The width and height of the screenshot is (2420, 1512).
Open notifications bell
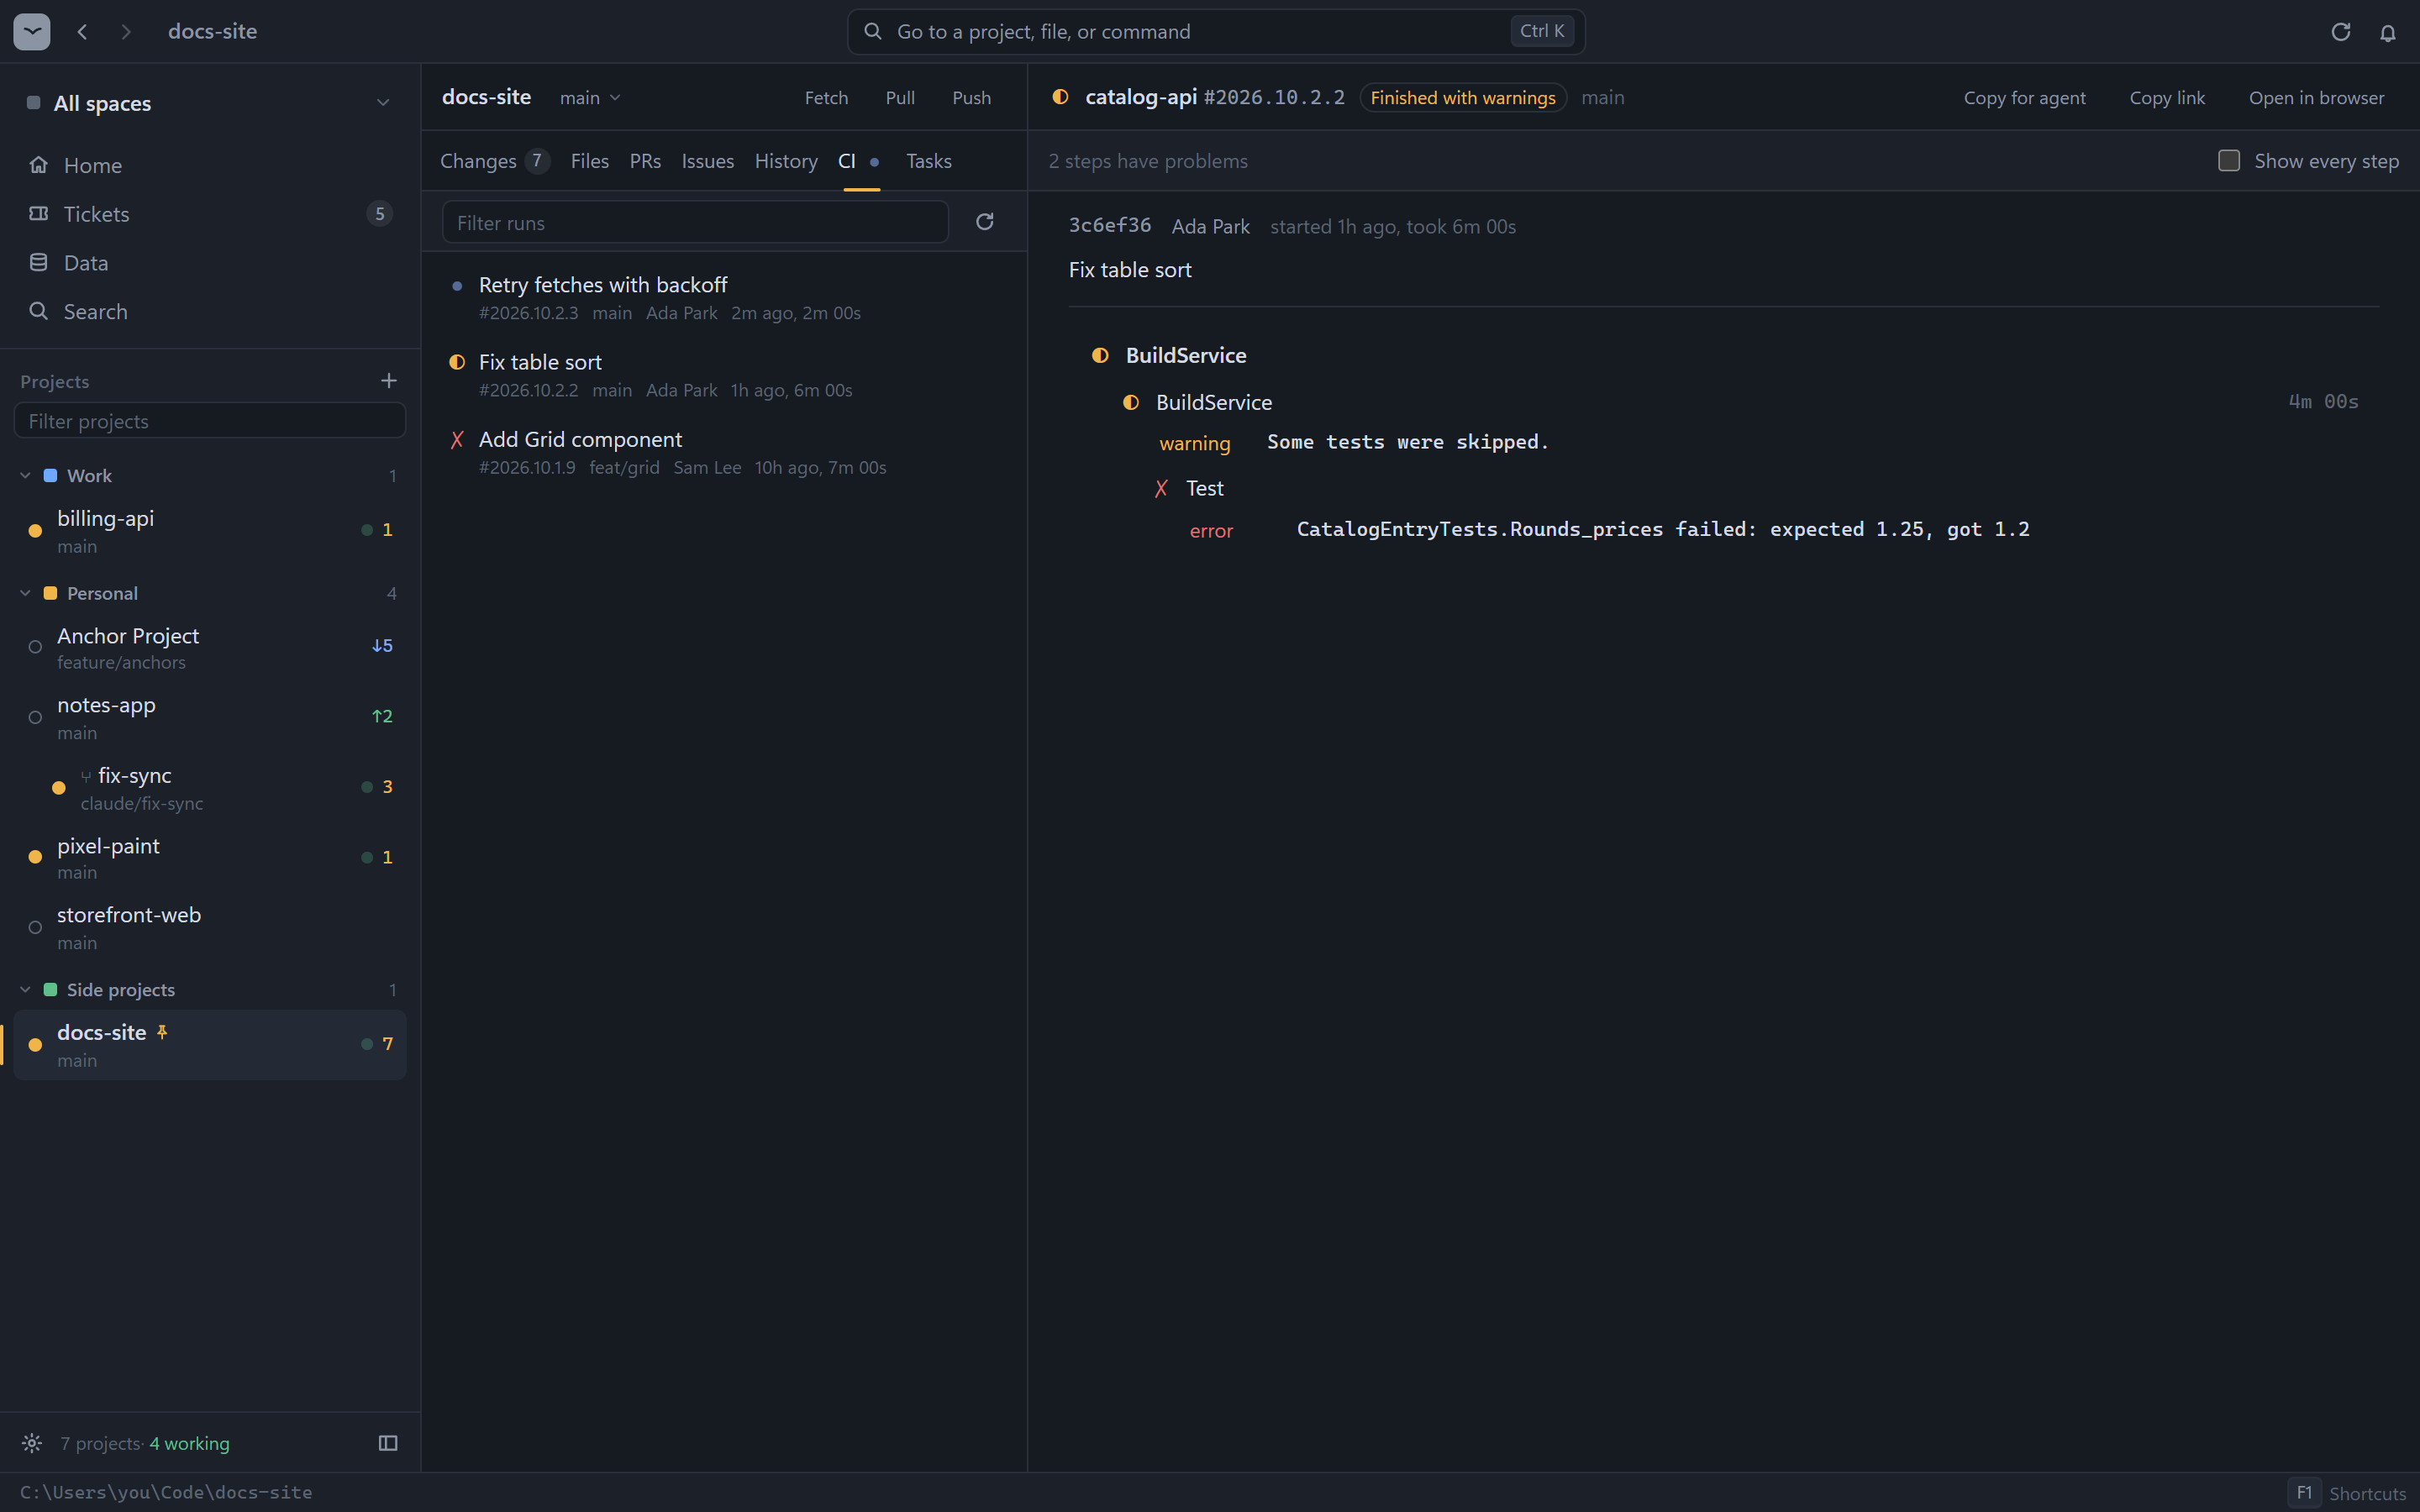click(x=2388, y=32)
